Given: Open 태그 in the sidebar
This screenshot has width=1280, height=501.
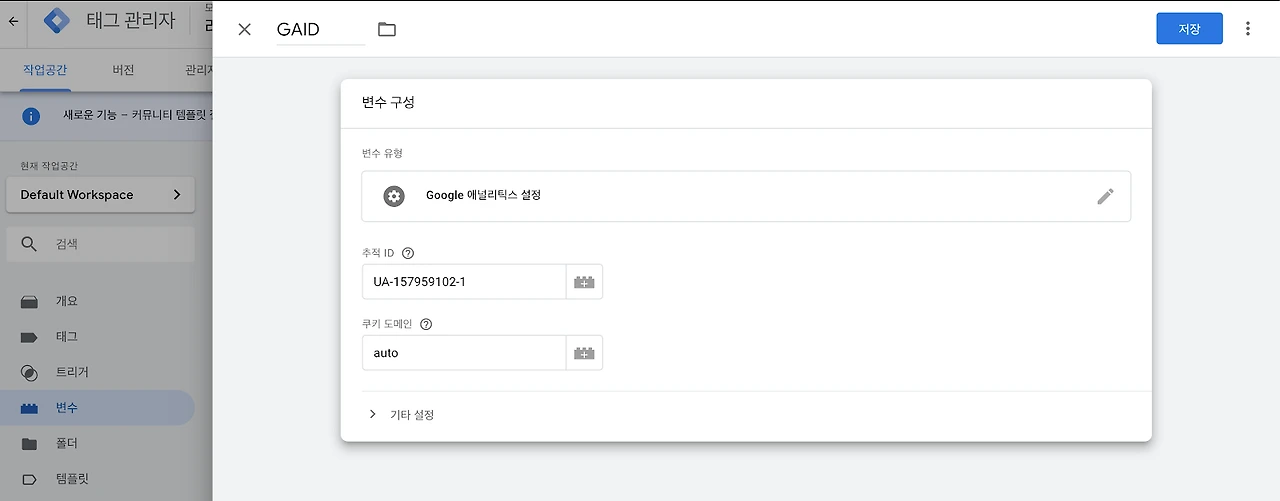Looking at the screenshot, I should click(67, 337).
